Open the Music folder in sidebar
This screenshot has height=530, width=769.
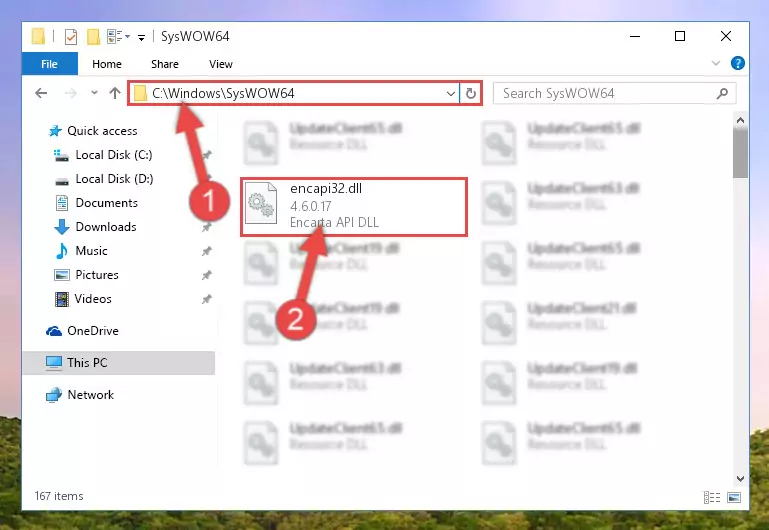91,251
